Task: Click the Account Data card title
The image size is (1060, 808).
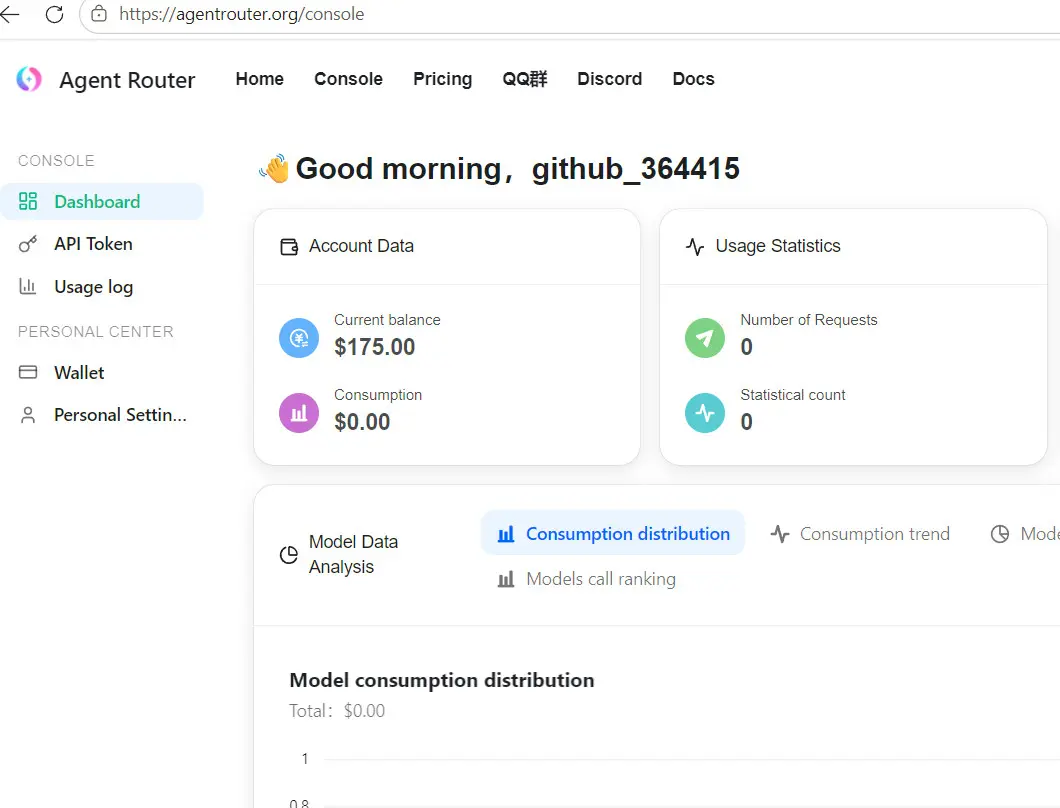Action: [361, 246]
